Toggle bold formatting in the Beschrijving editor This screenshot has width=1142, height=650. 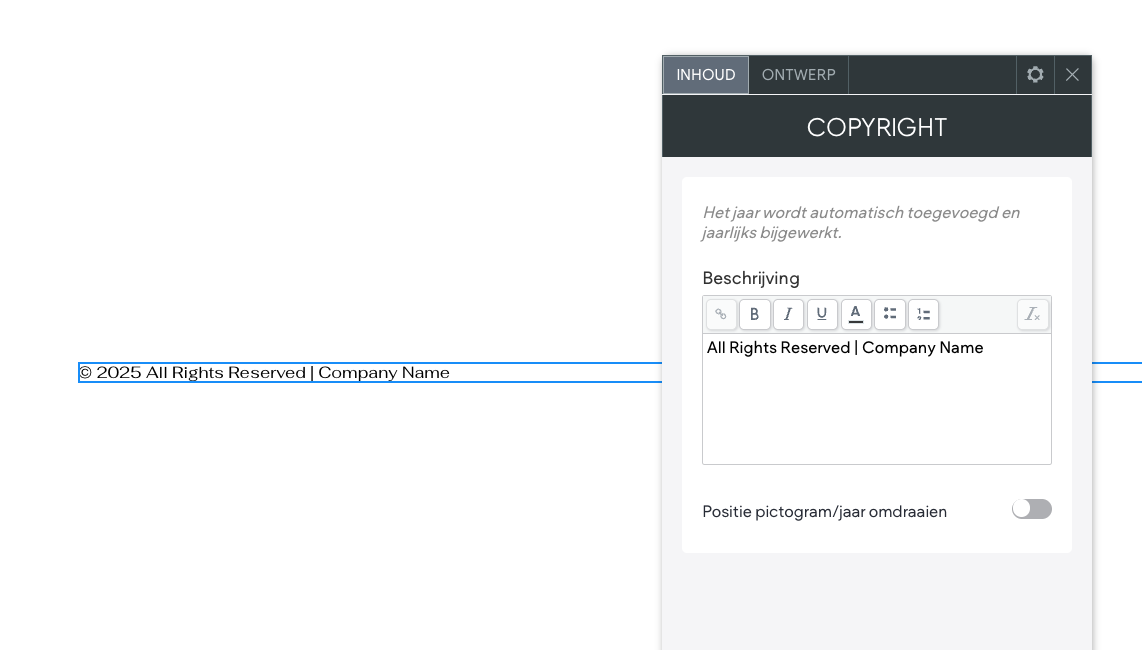click(x=755, y=315)
